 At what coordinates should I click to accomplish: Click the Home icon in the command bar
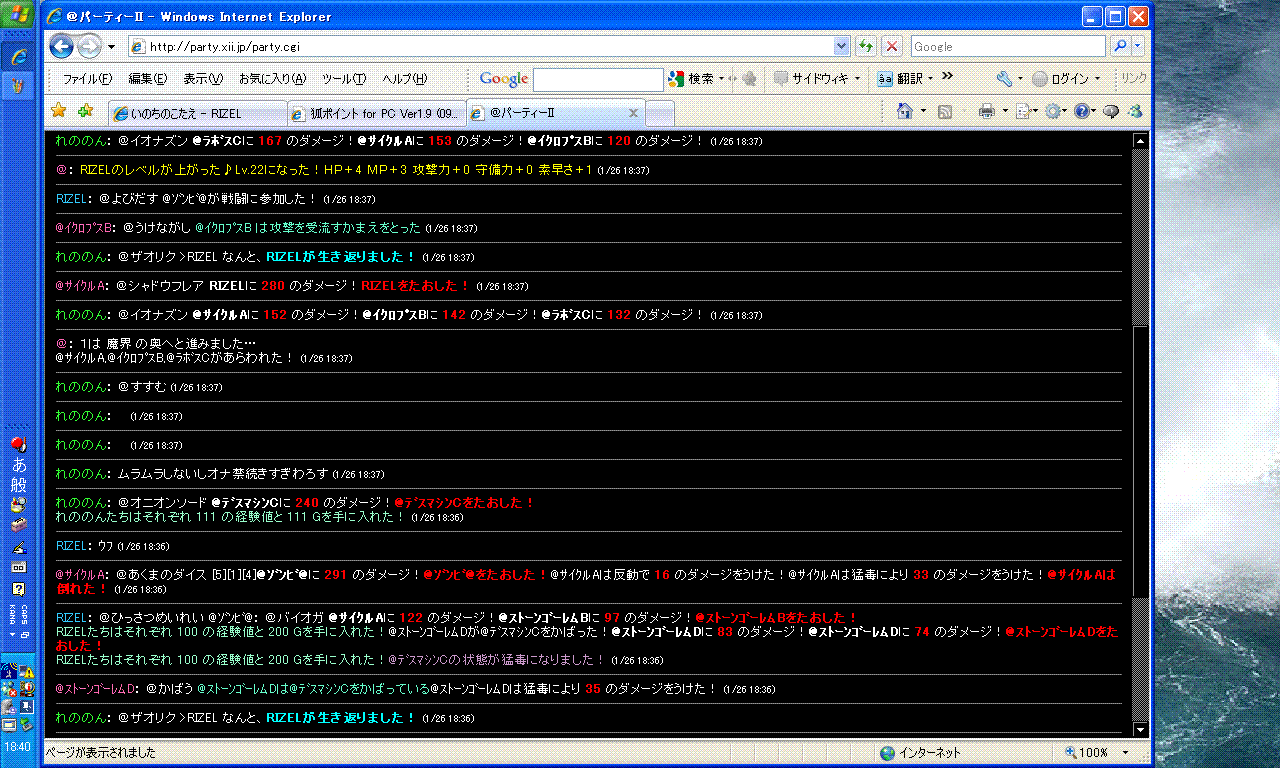click(905, 112)
